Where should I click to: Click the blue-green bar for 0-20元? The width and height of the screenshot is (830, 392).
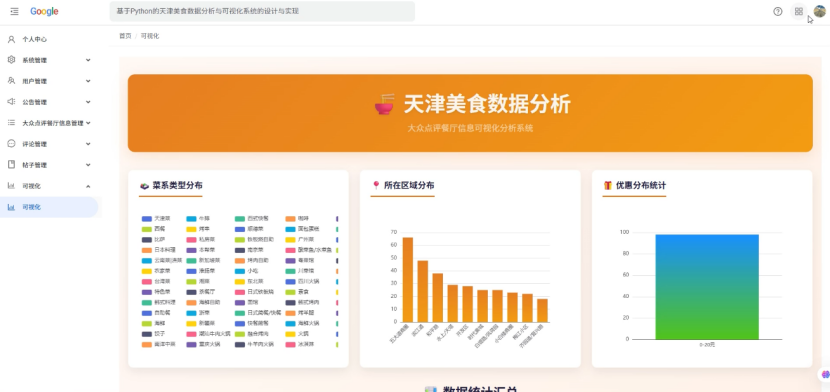click(x=707, y=287)
